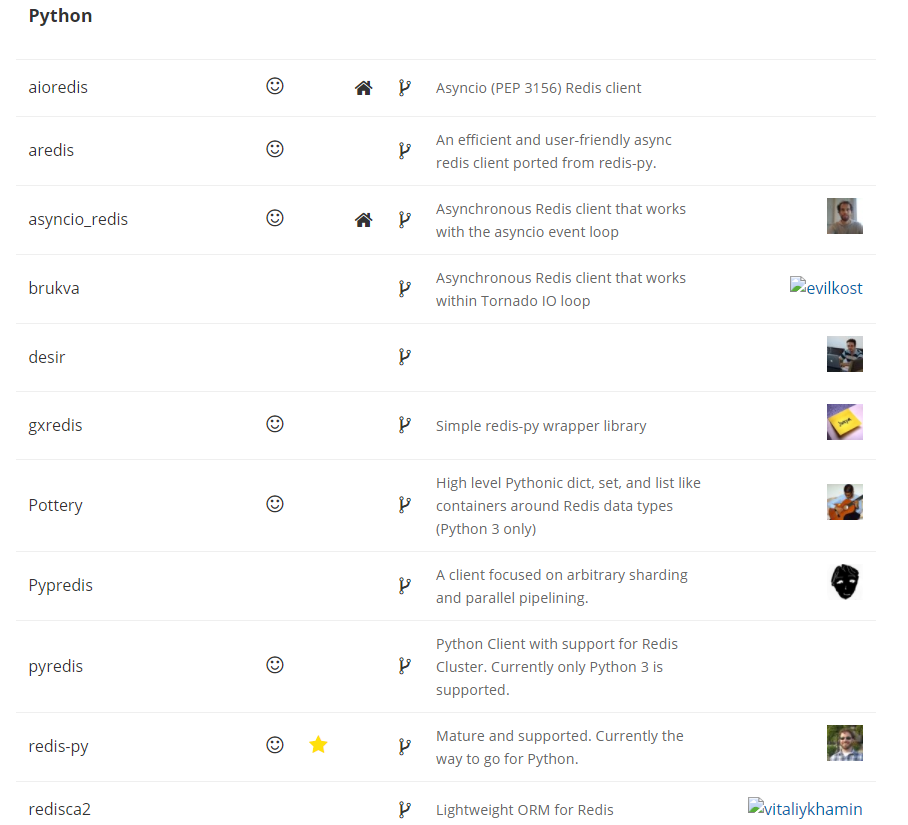
Task: Open Pypredis repository fork icon
Action: tap(405, 586)
